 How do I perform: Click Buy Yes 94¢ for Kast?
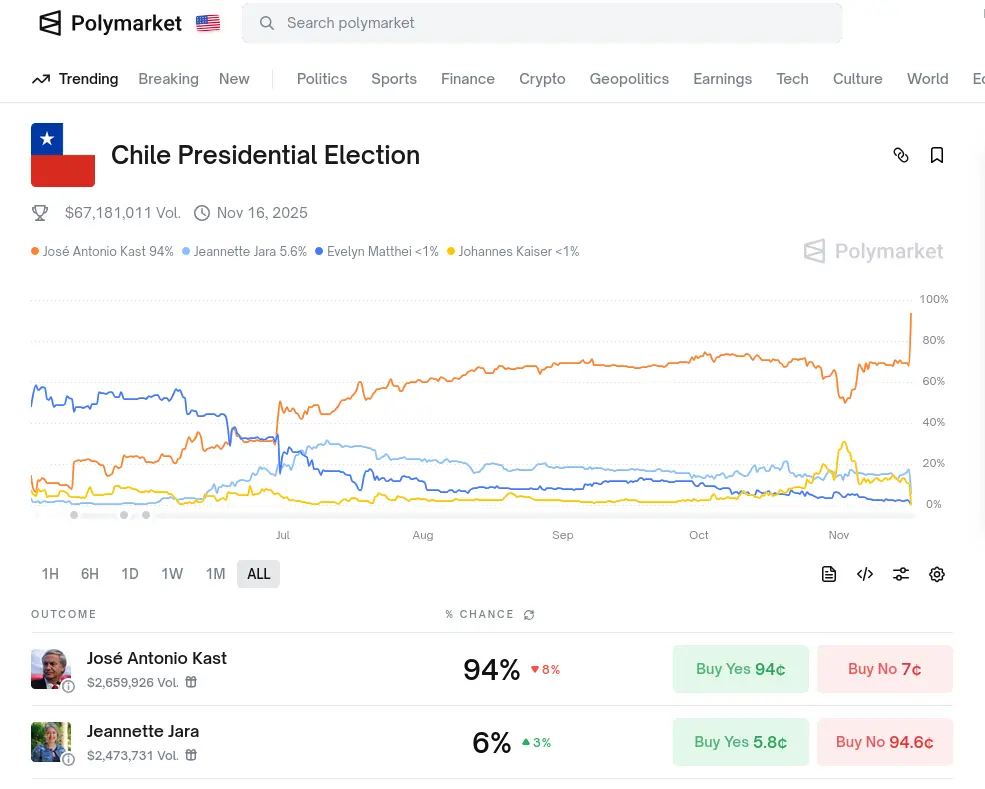pos(740,669)
